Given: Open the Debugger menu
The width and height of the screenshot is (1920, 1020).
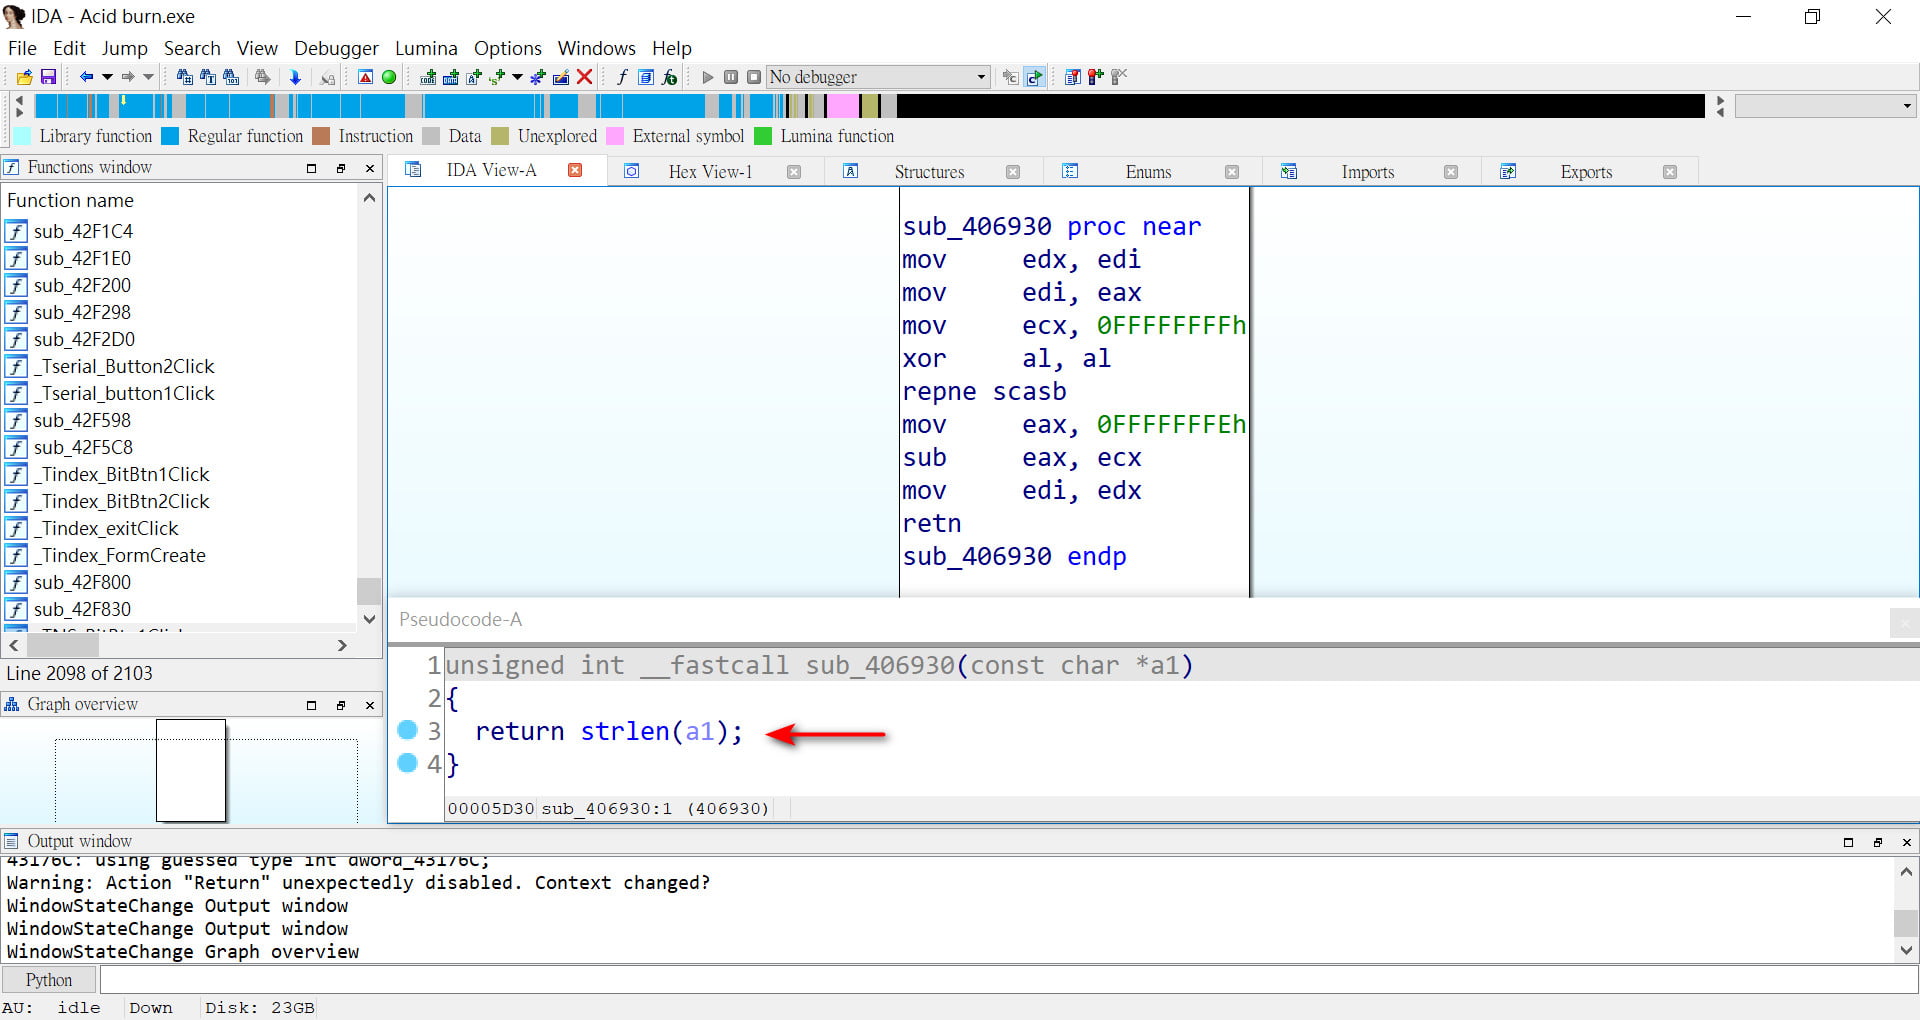Looking at the screenshot, I should [336, 48].
